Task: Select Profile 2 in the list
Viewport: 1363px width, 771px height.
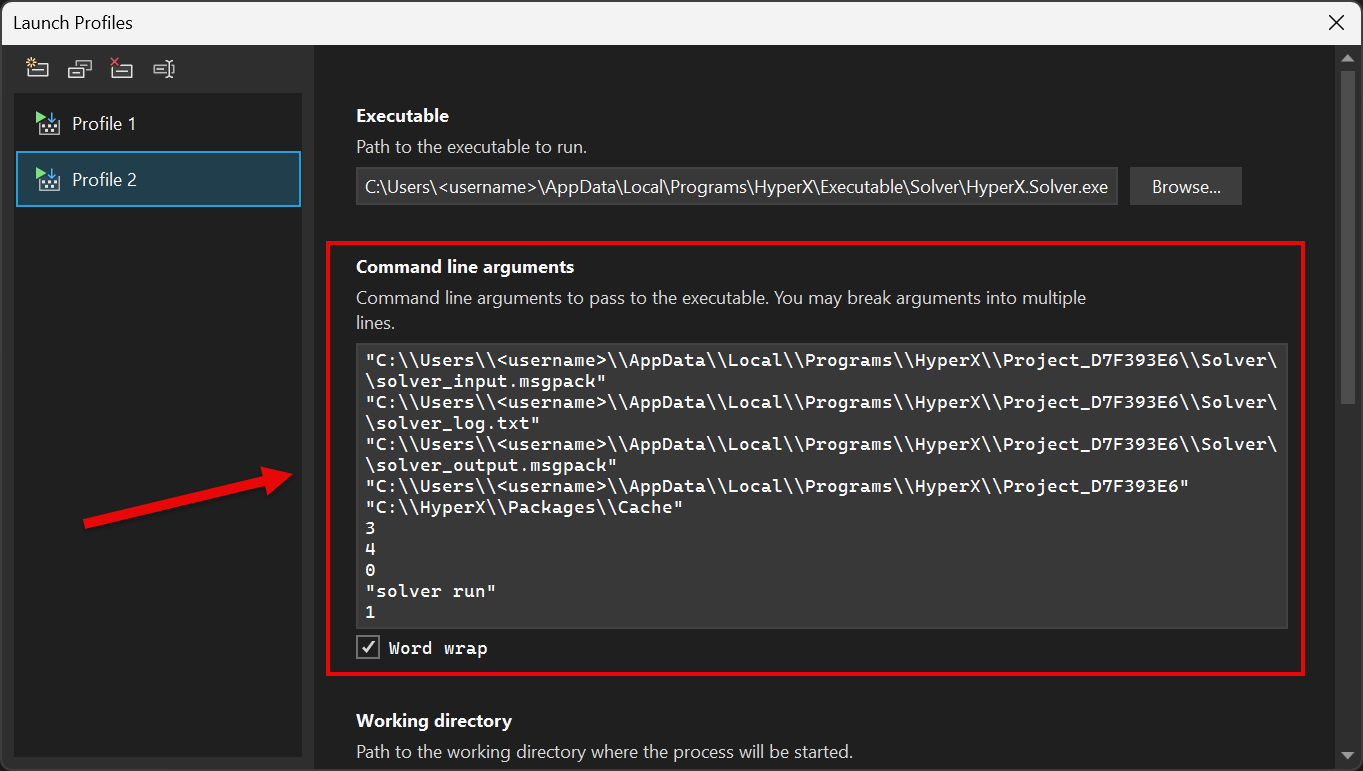Action: [159, 179]
